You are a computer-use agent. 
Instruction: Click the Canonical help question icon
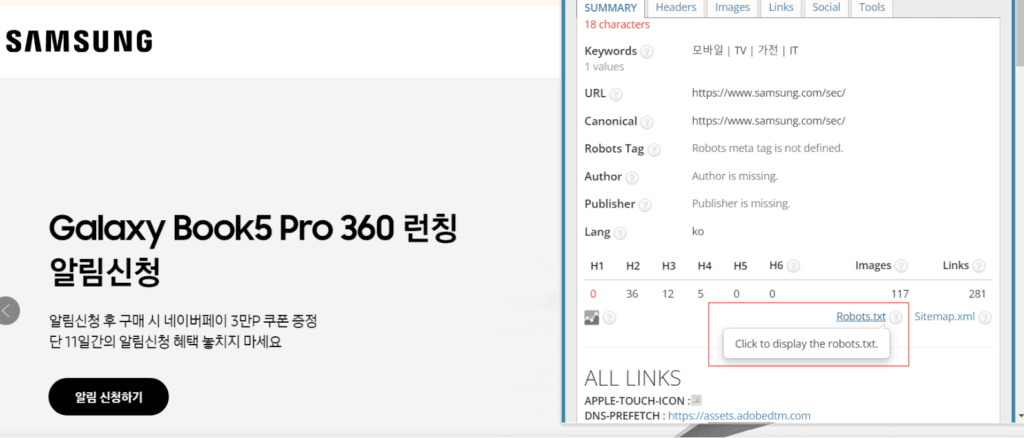coord(647,122)
